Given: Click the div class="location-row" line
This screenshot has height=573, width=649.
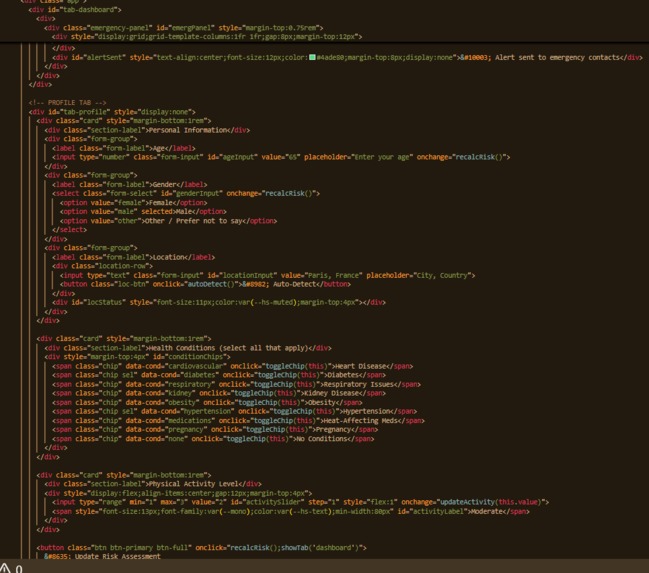Looking at the screenshot, I should [102, 266].
